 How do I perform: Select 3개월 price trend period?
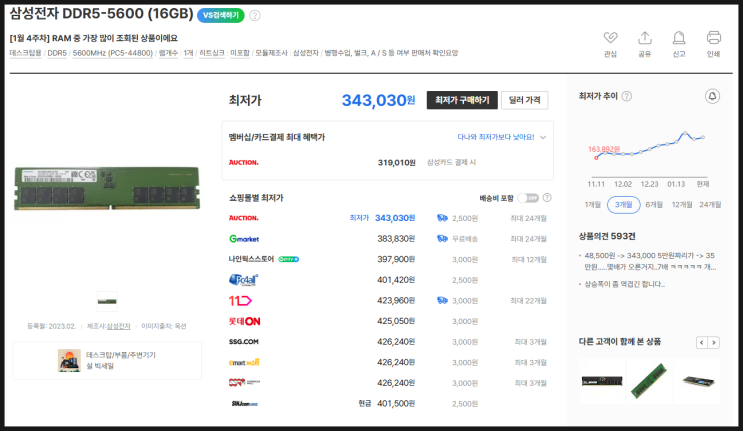click(624, 205)
